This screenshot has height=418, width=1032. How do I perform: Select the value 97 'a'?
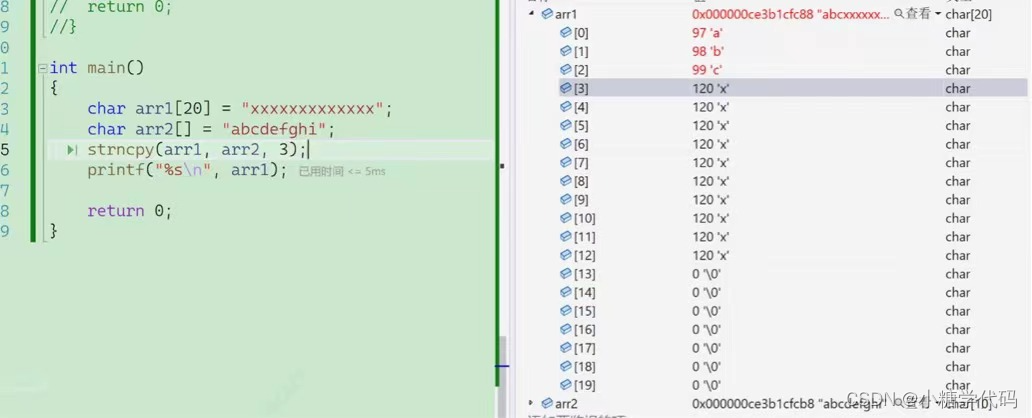pos(708,32)
